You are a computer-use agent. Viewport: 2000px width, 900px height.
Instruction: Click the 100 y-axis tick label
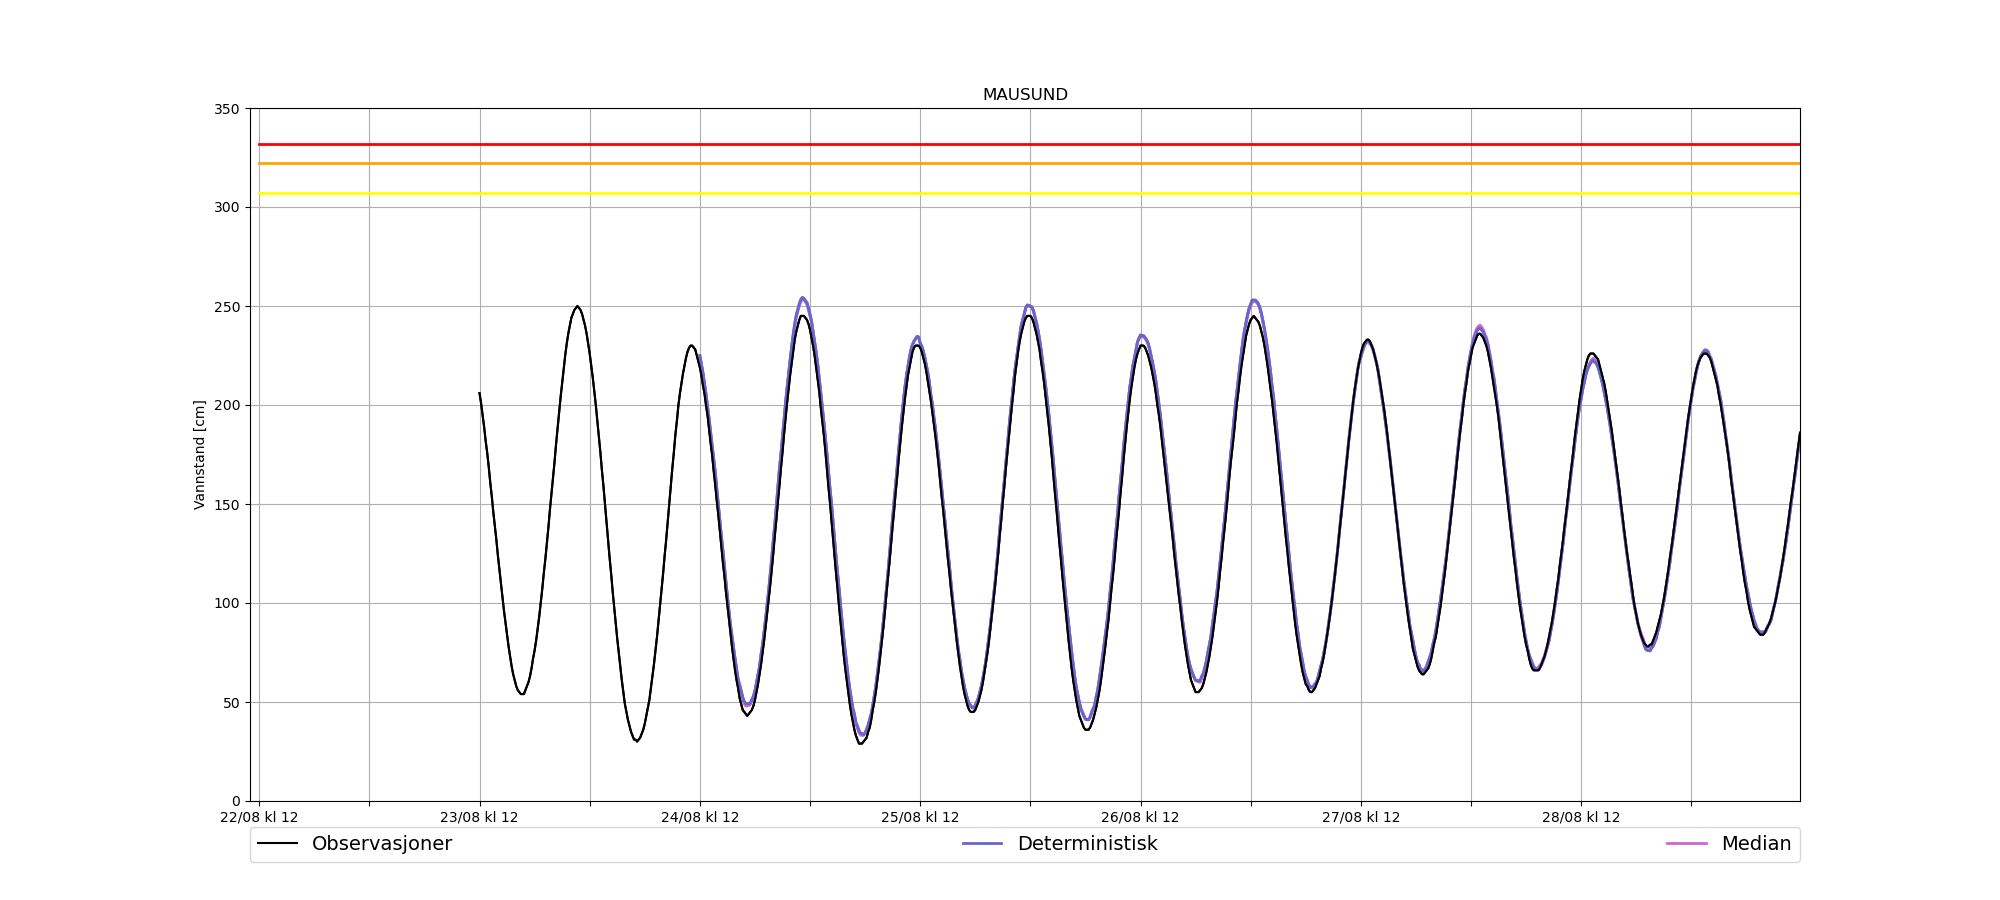click(x=227, y=604)
